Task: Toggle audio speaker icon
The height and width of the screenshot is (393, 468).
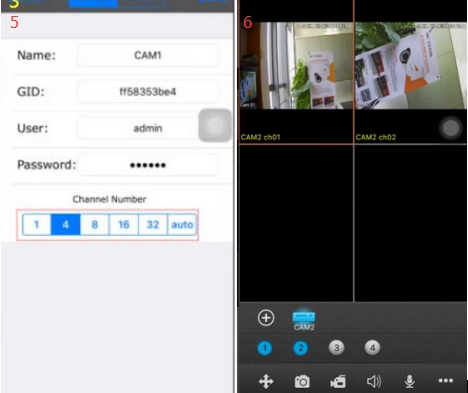Action: [374, 381]
